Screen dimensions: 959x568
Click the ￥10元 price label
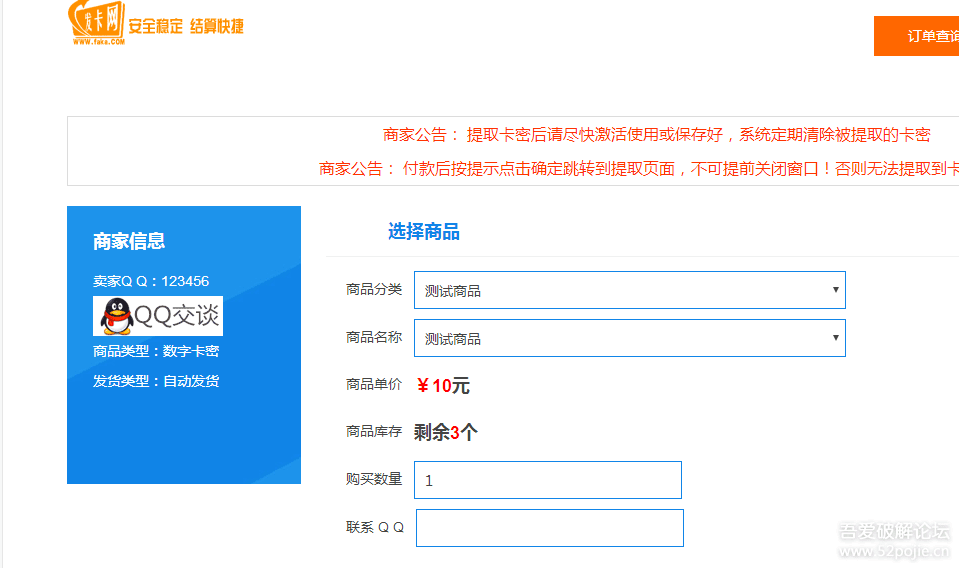[443, 386]
